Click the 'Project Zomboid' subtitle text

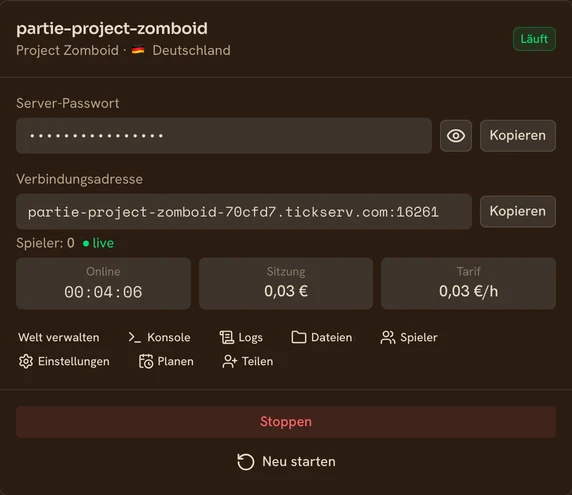pyautogui.click(x=67, y=50)
